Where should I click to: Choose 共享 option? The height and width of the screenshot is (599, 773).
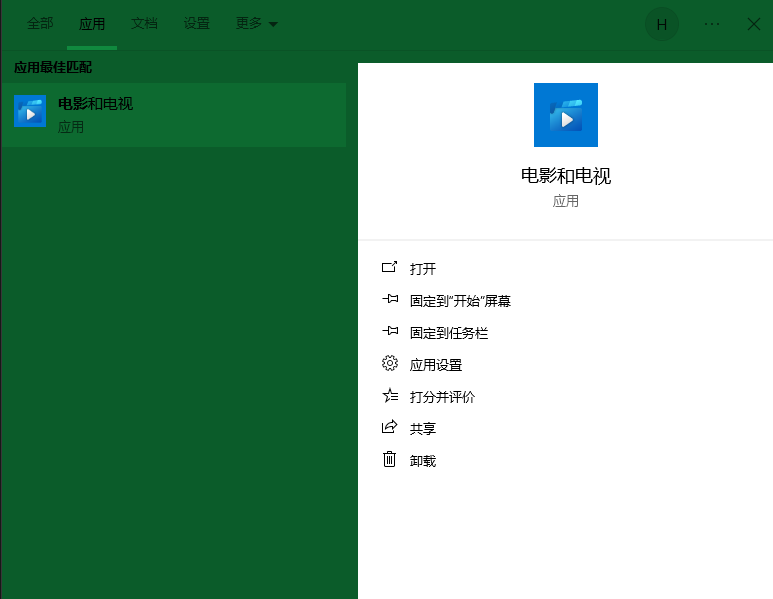point(422,429)
